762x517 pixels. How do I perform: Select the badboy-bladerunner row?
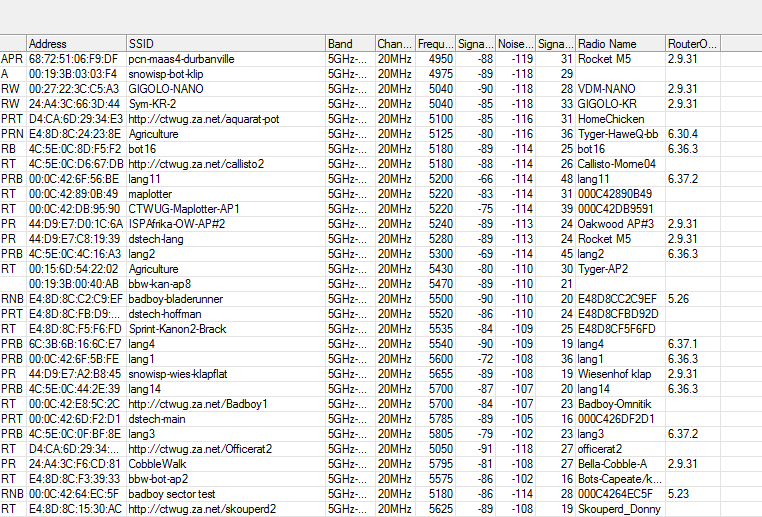(x=176, y=298)
